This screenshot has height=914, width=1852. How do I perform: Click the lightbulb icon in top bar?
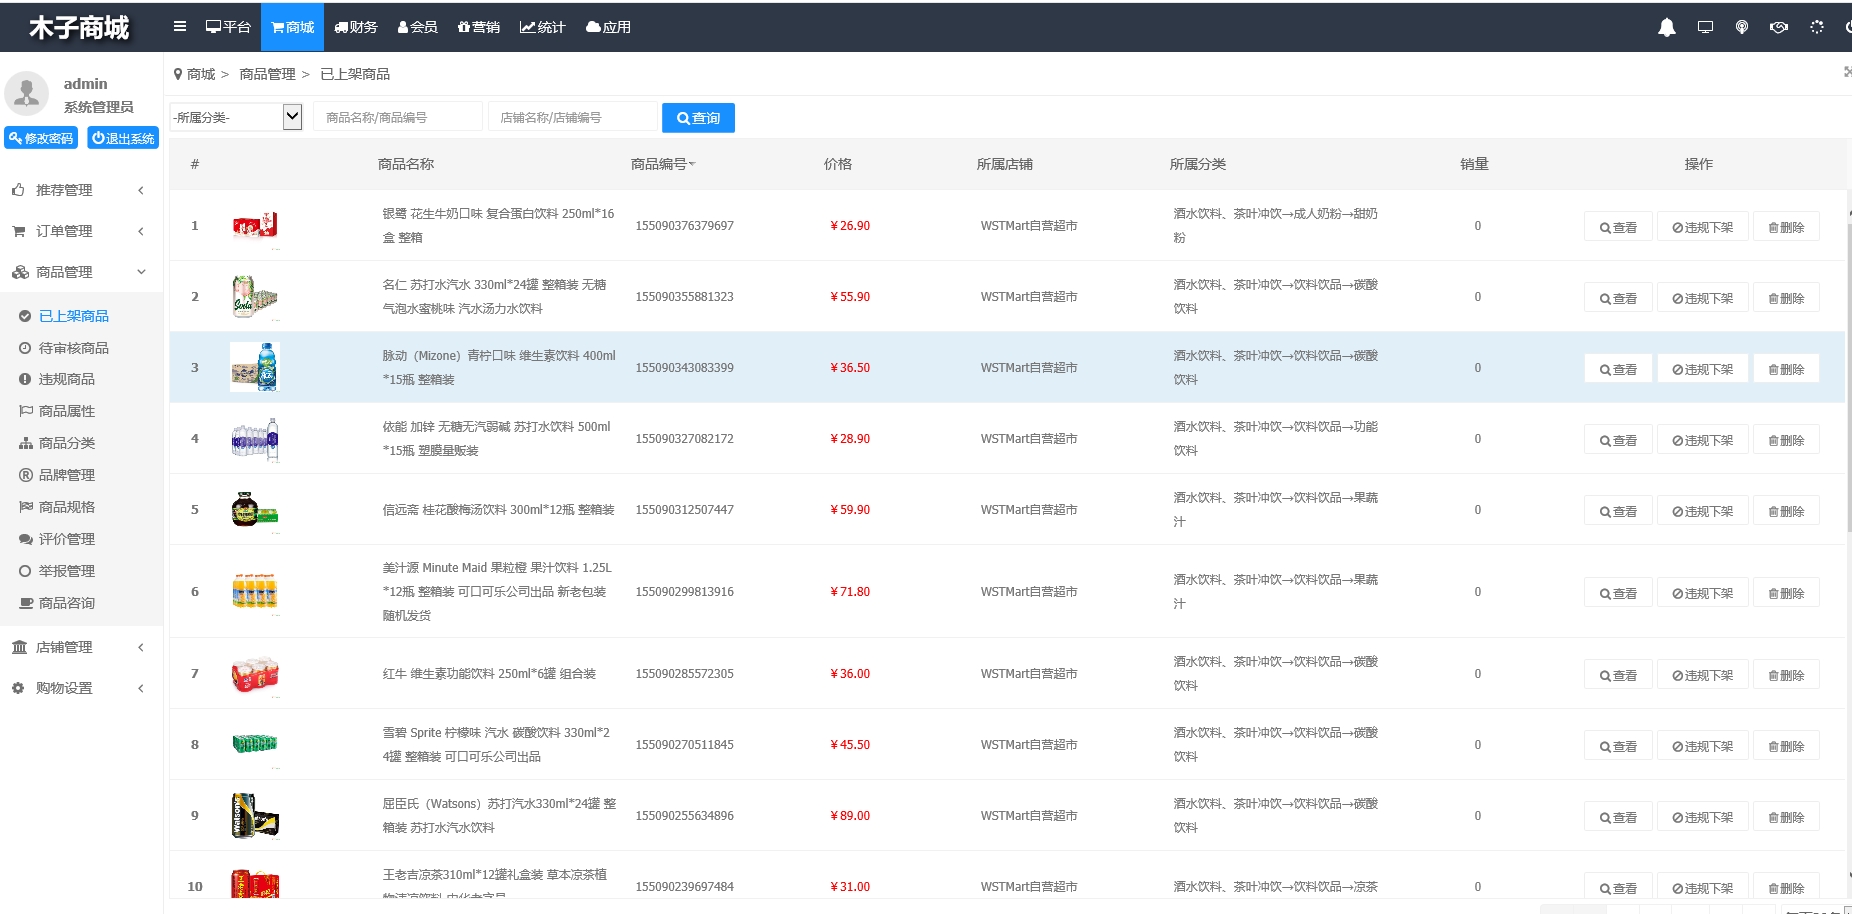(1742, 27)
